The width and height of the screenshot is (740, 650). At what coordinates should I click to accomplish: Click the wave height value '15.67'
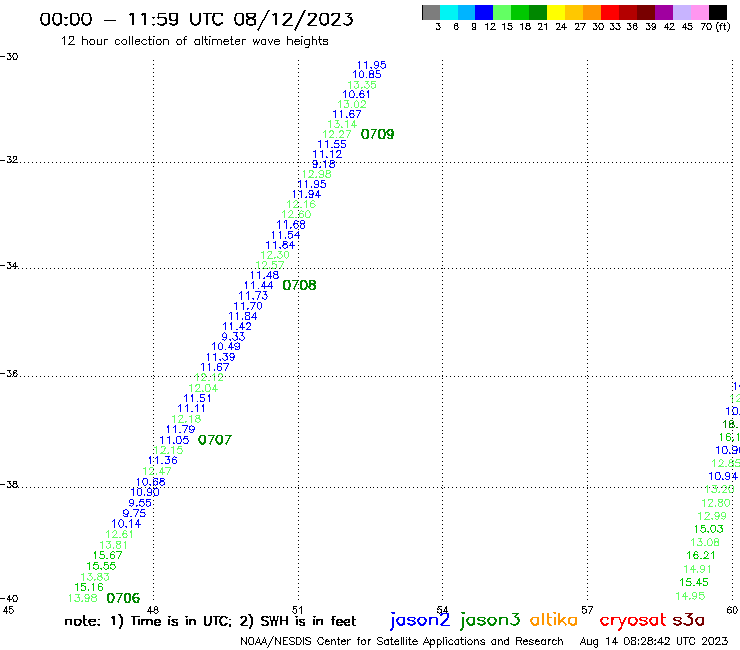coord(108,556)
